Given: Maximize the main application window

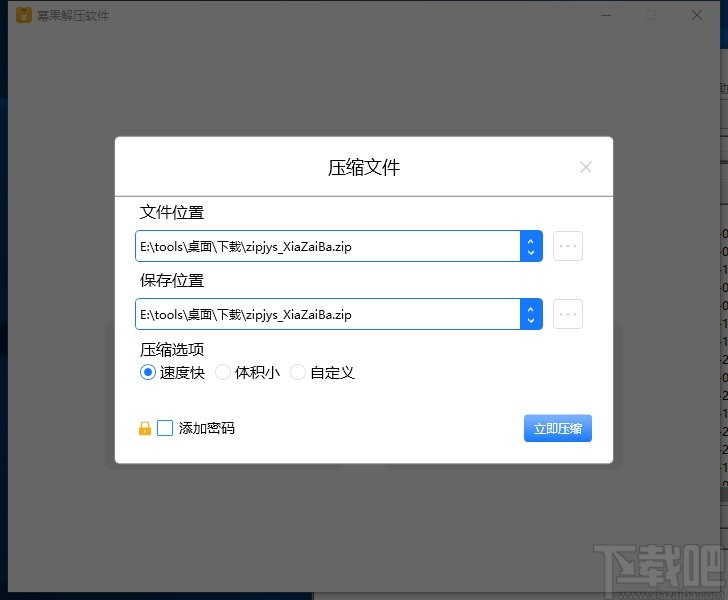Looking at the screenshot, I should pos(651,15).
